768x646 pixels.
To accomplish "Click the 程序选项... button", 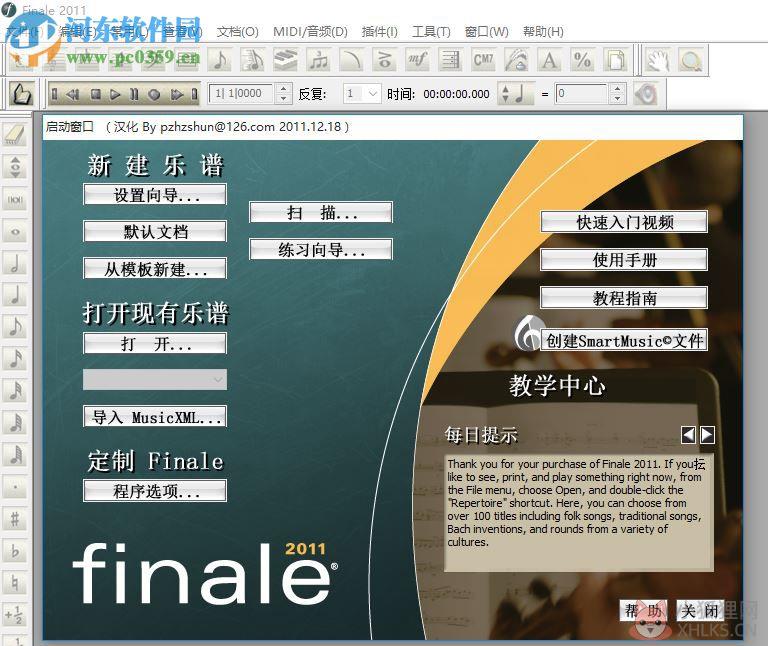I will click(x=155, y=491).
